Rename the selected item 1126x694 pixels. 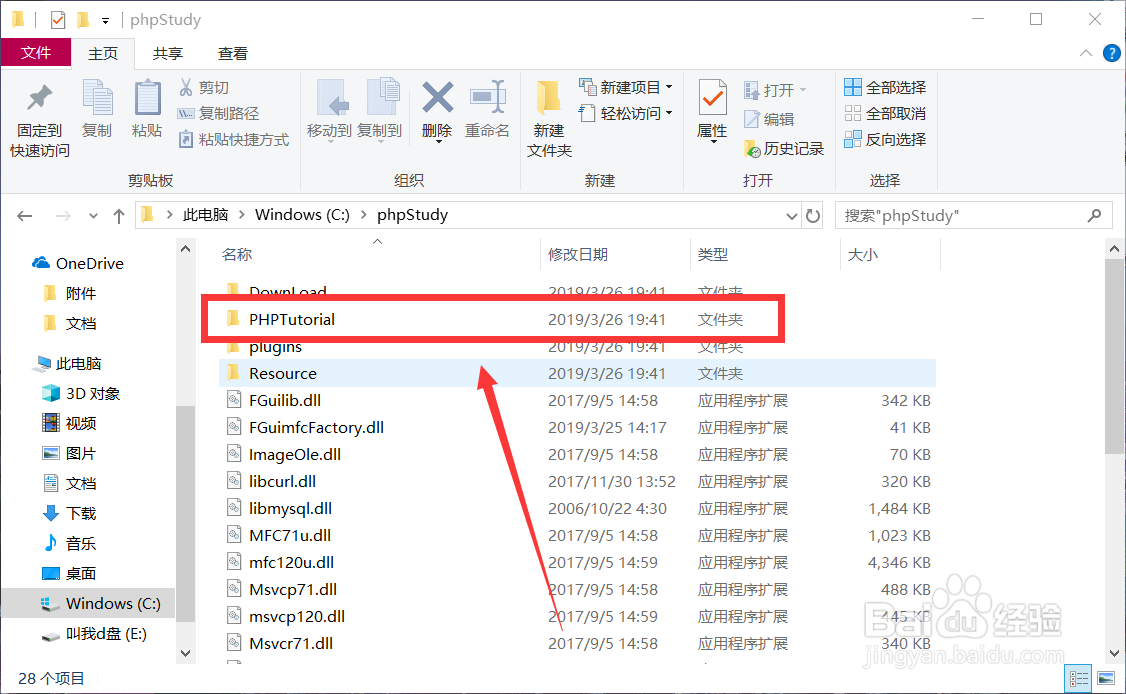coord(487,109)
